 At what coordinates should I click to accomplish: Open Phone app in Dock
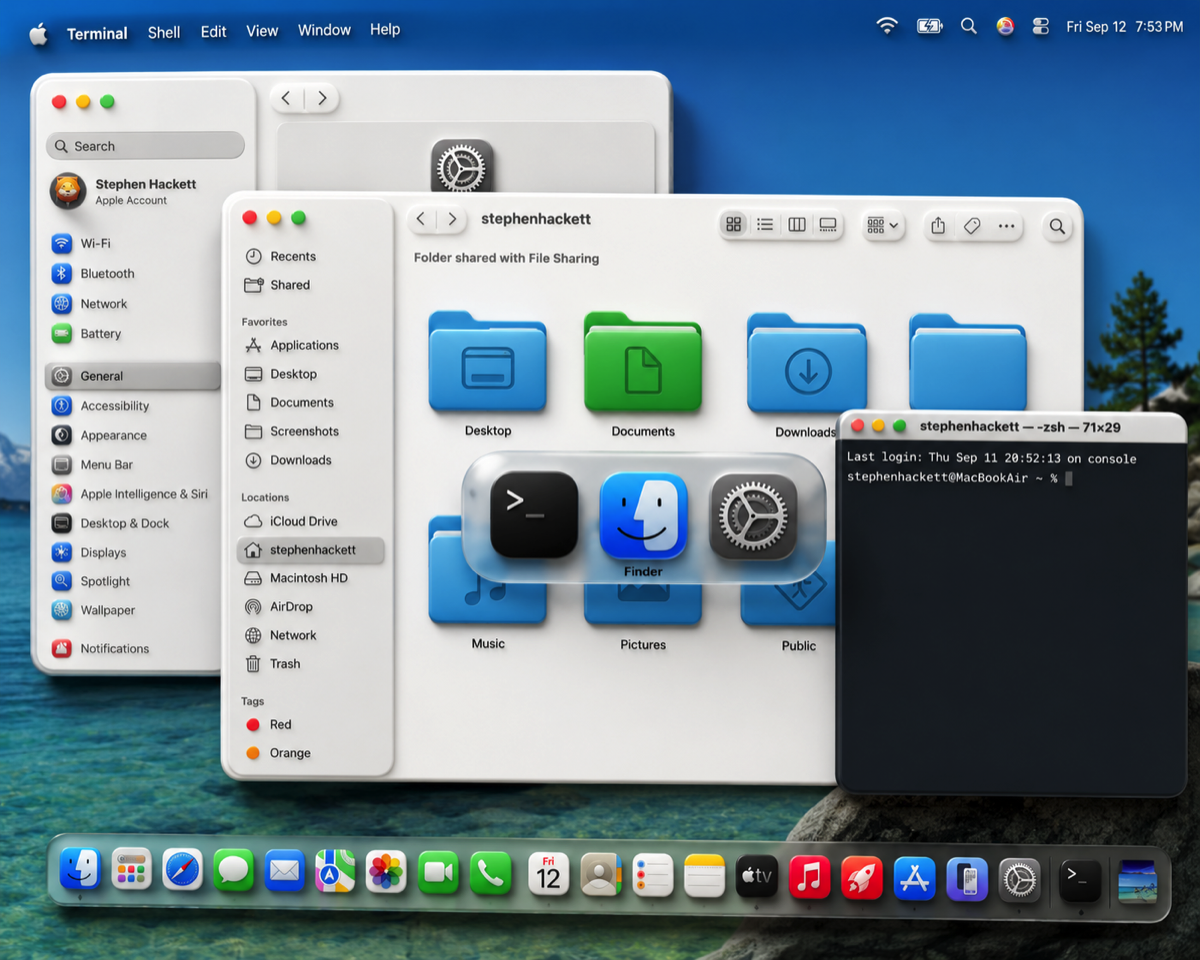pyautogui.click(x=489, y=874)
